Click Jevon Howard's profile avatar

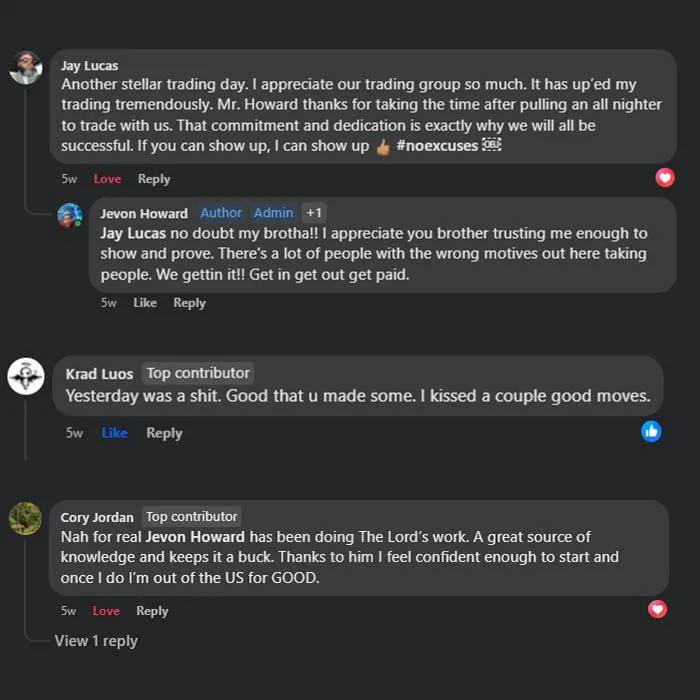(69, 215)
